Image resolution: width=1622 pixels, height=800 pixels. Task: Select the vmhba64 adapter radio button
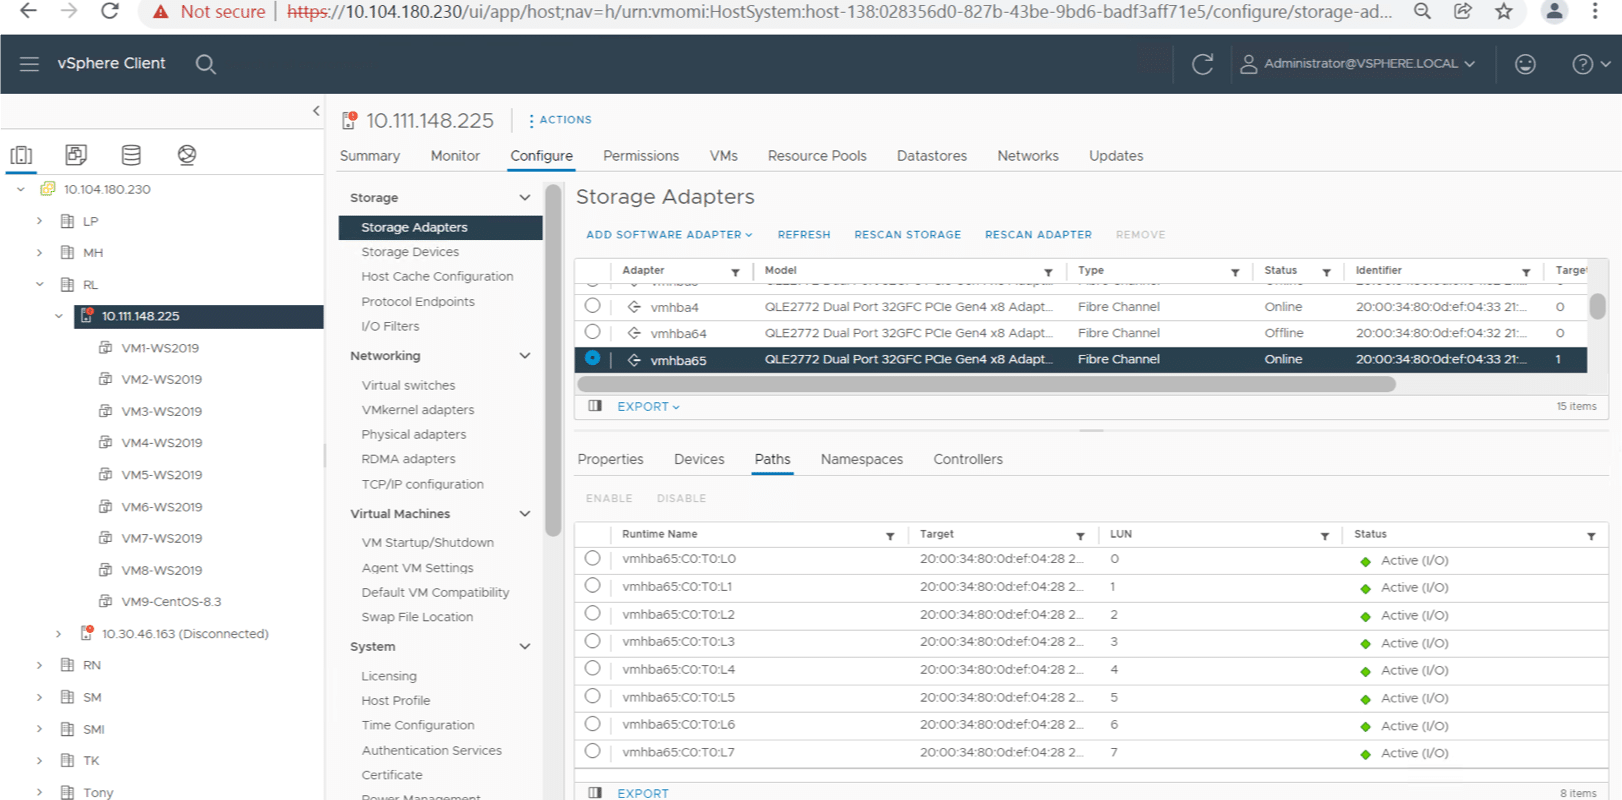pos(593,332)
